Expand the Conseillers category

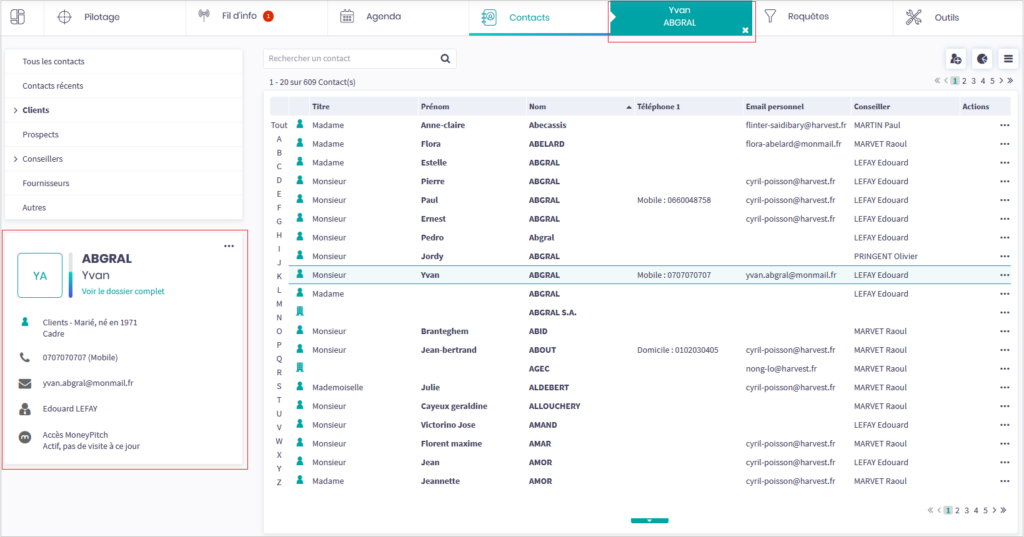[15, 159]
